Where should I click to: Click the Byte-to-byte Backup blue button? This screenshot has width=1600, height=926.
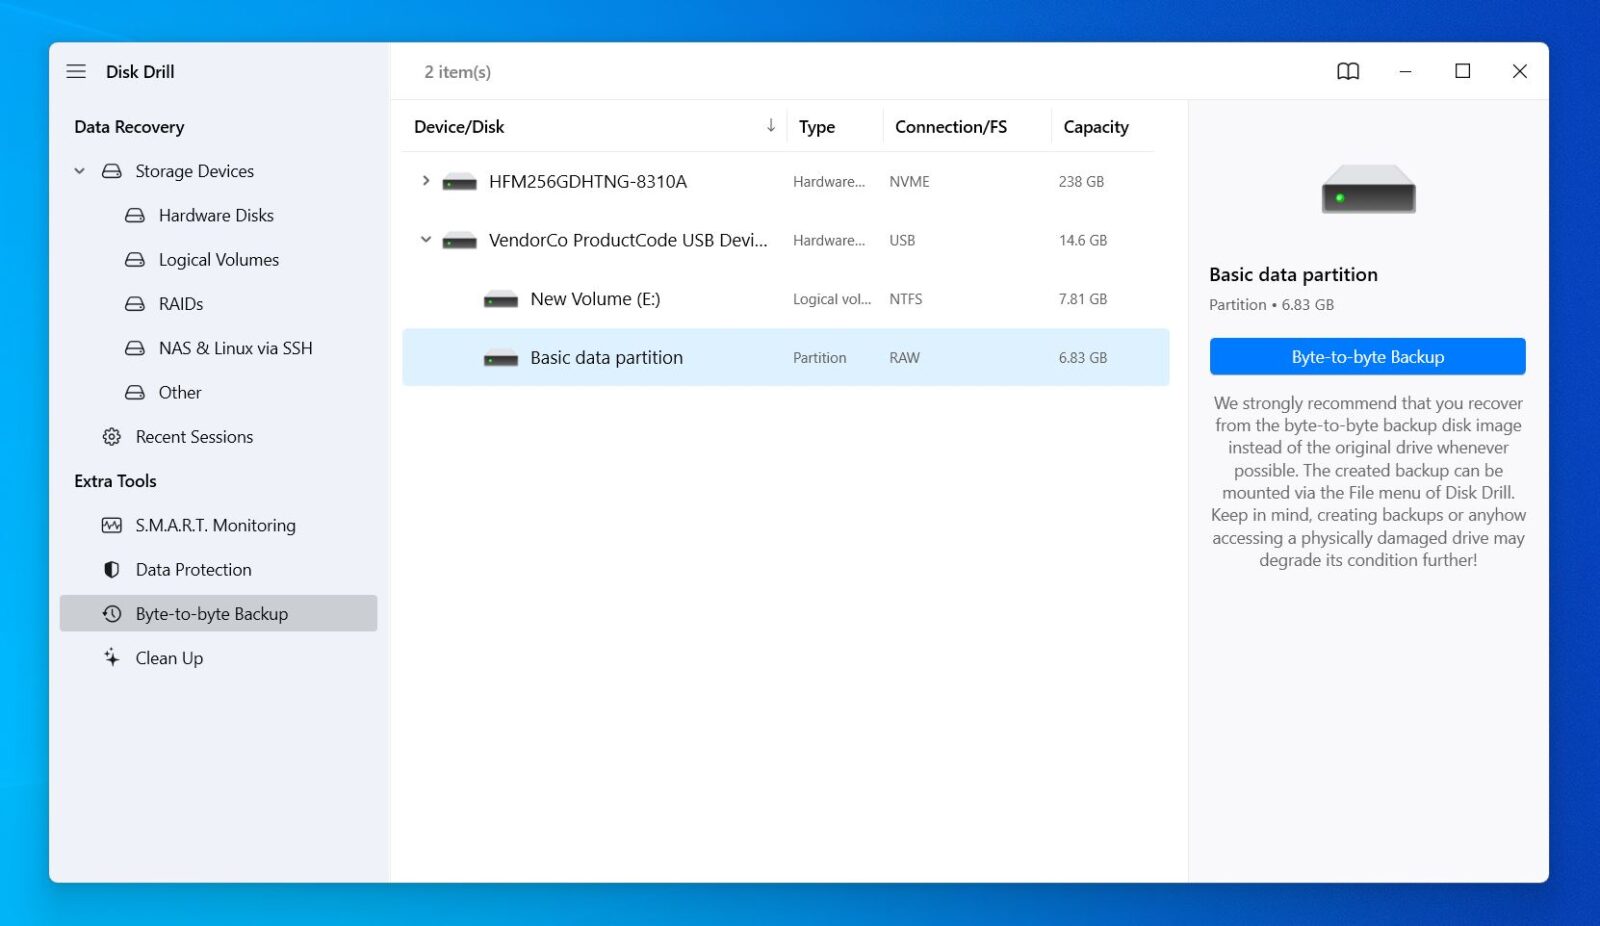[x=1367, y=356]
